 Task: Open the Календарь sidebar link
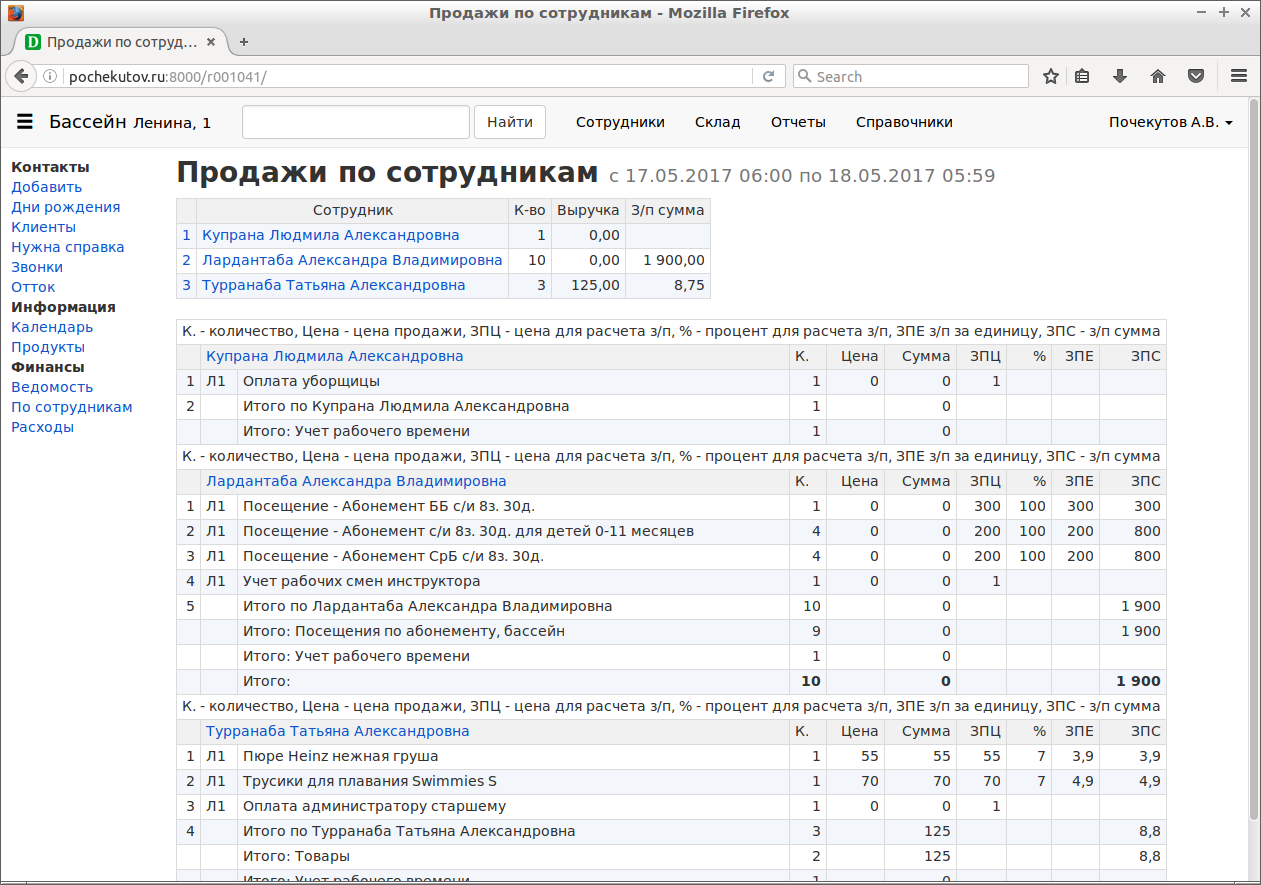tap(52, 327)
